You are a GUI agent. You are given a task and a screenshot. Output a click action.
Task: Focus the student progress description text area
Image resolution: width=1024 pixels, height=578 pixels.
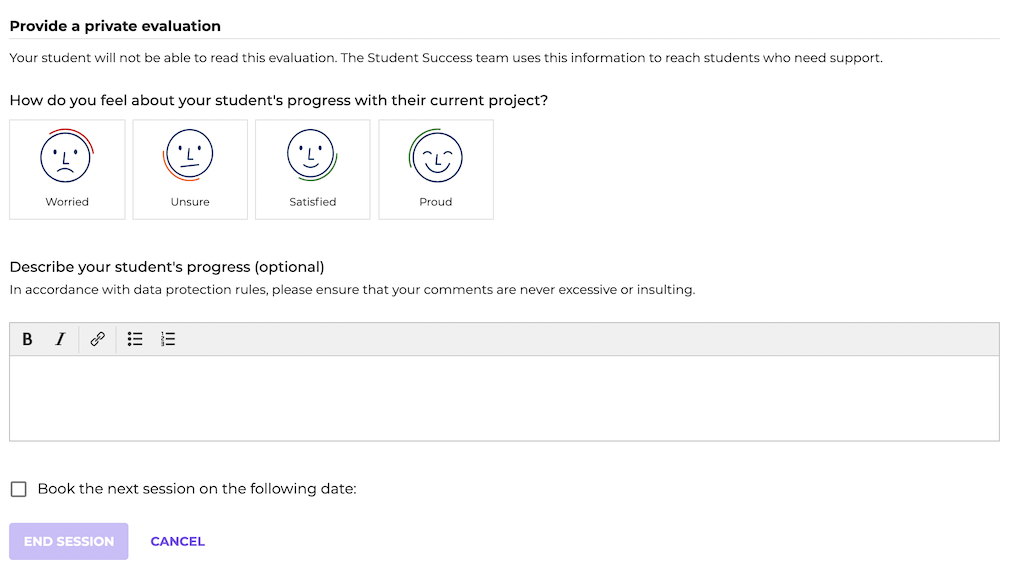click(x=504, y=398)
